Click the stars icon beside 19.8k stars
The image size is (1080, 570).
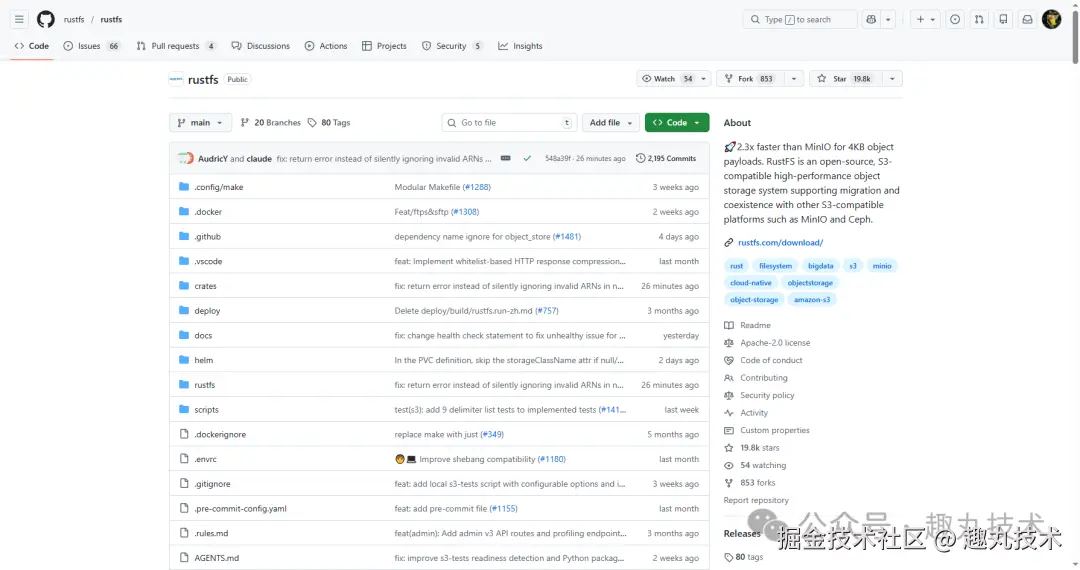click(x=729, y=447)
